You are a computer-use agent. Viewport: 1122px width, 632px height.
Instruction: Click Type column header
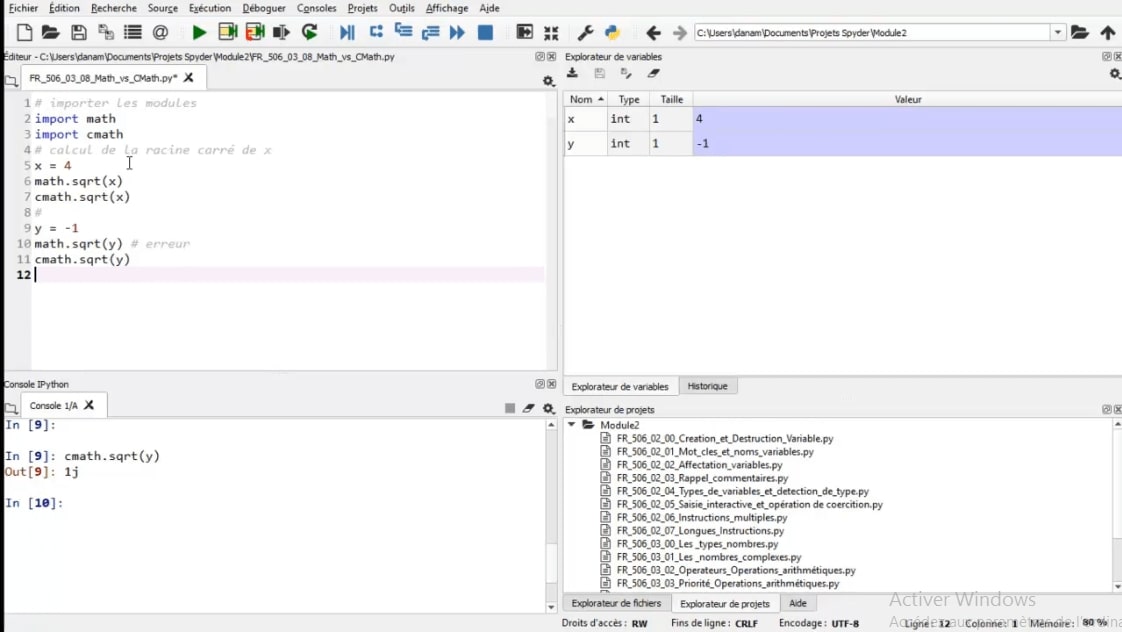(629, 99)
